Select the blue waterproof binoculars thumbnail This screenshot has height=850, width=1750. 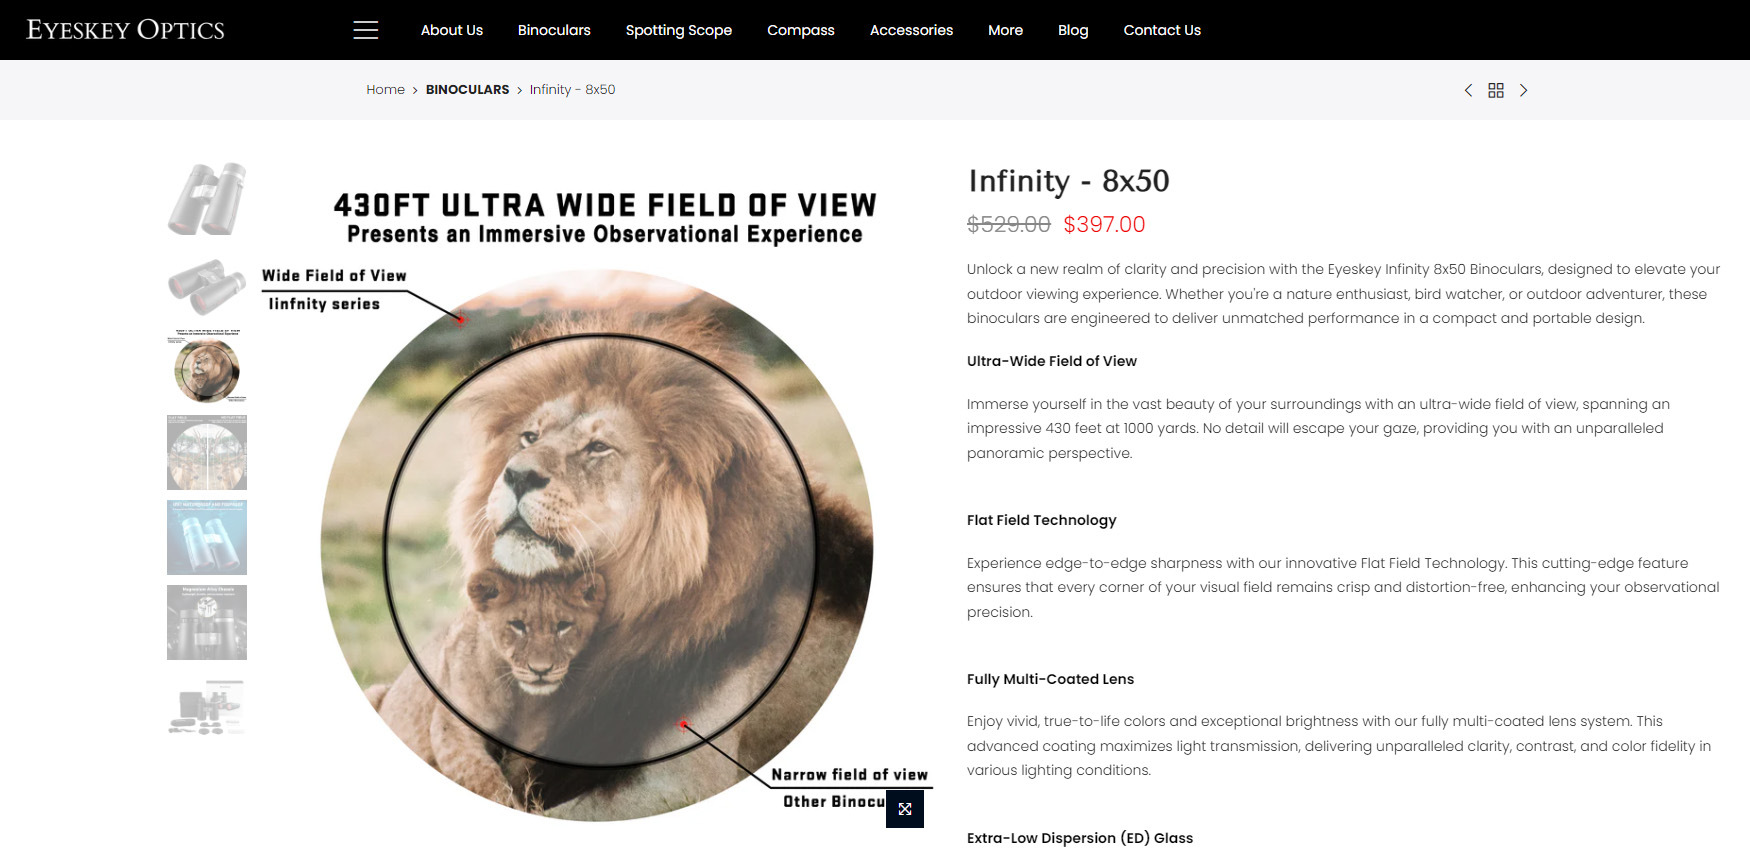tap(207, 537)
